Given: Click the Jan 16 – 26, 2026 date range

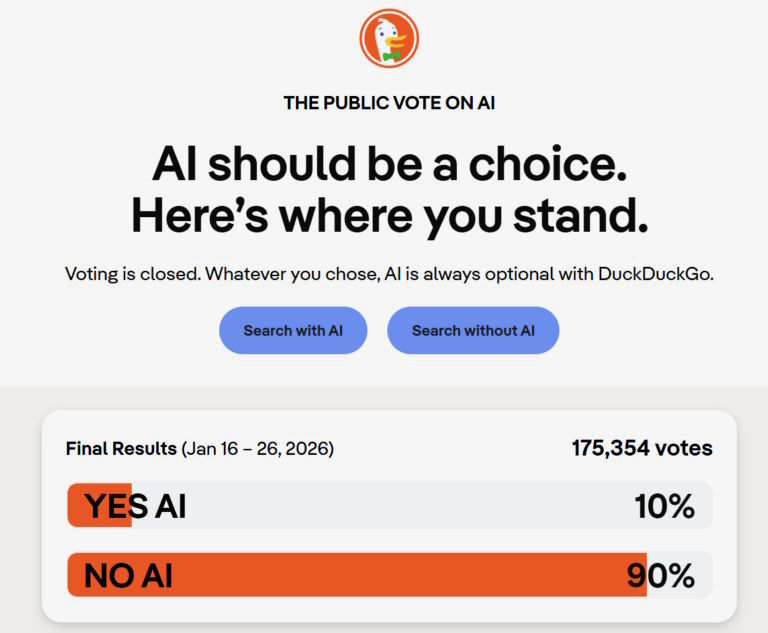Looking at the screenshot, I should pyautogui.click(x=258, y=449).
